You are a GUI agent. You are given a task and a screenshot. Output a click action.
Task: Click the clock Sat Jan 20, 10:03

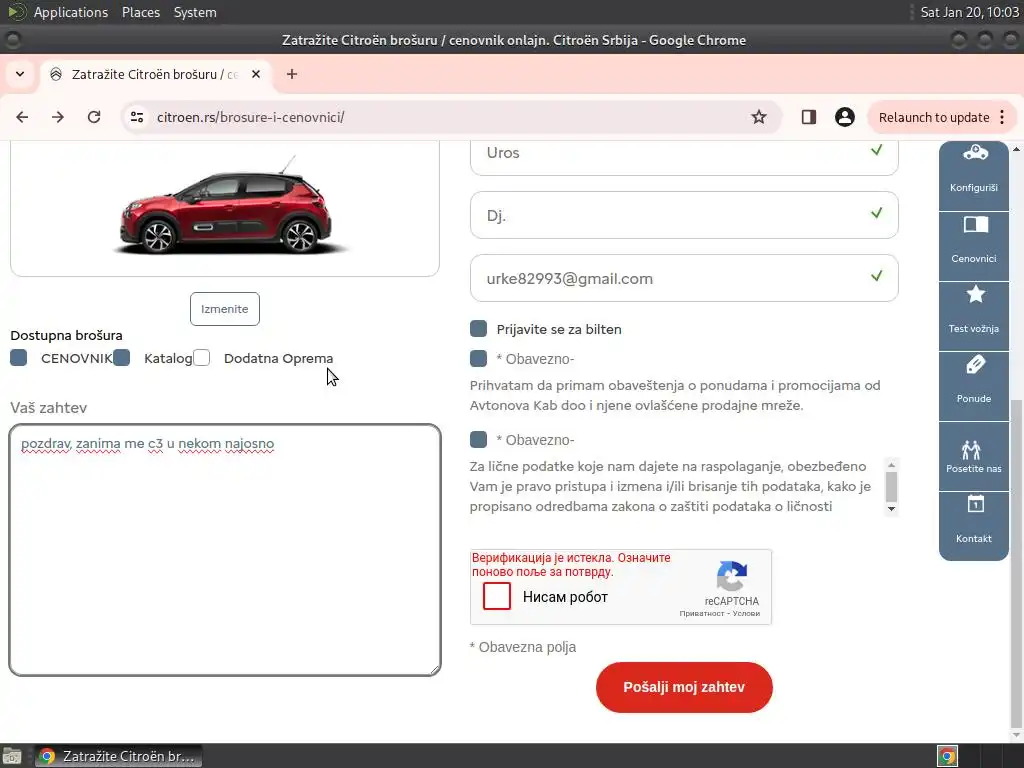(x=969, y=12)
